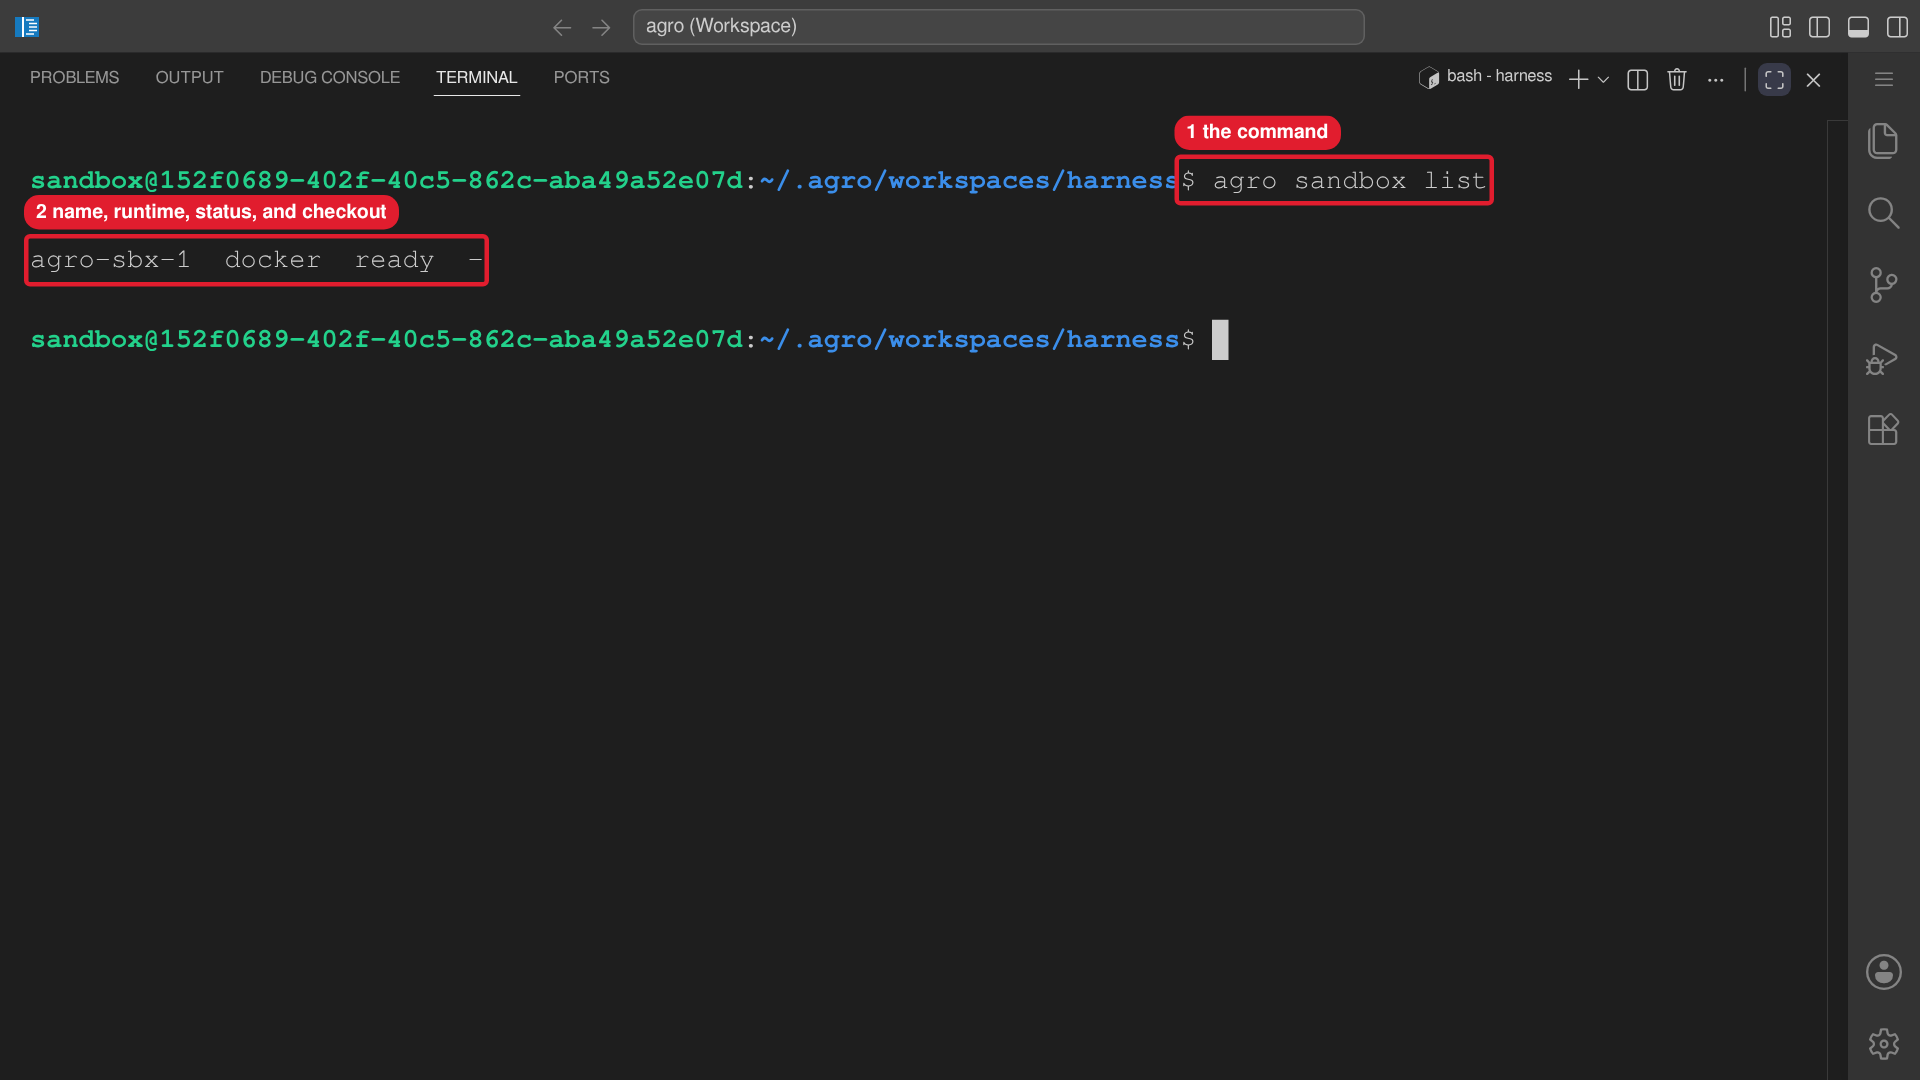Open the Explorer files view
The width and height of the screenshot is (1920, 1080).
1883,141
